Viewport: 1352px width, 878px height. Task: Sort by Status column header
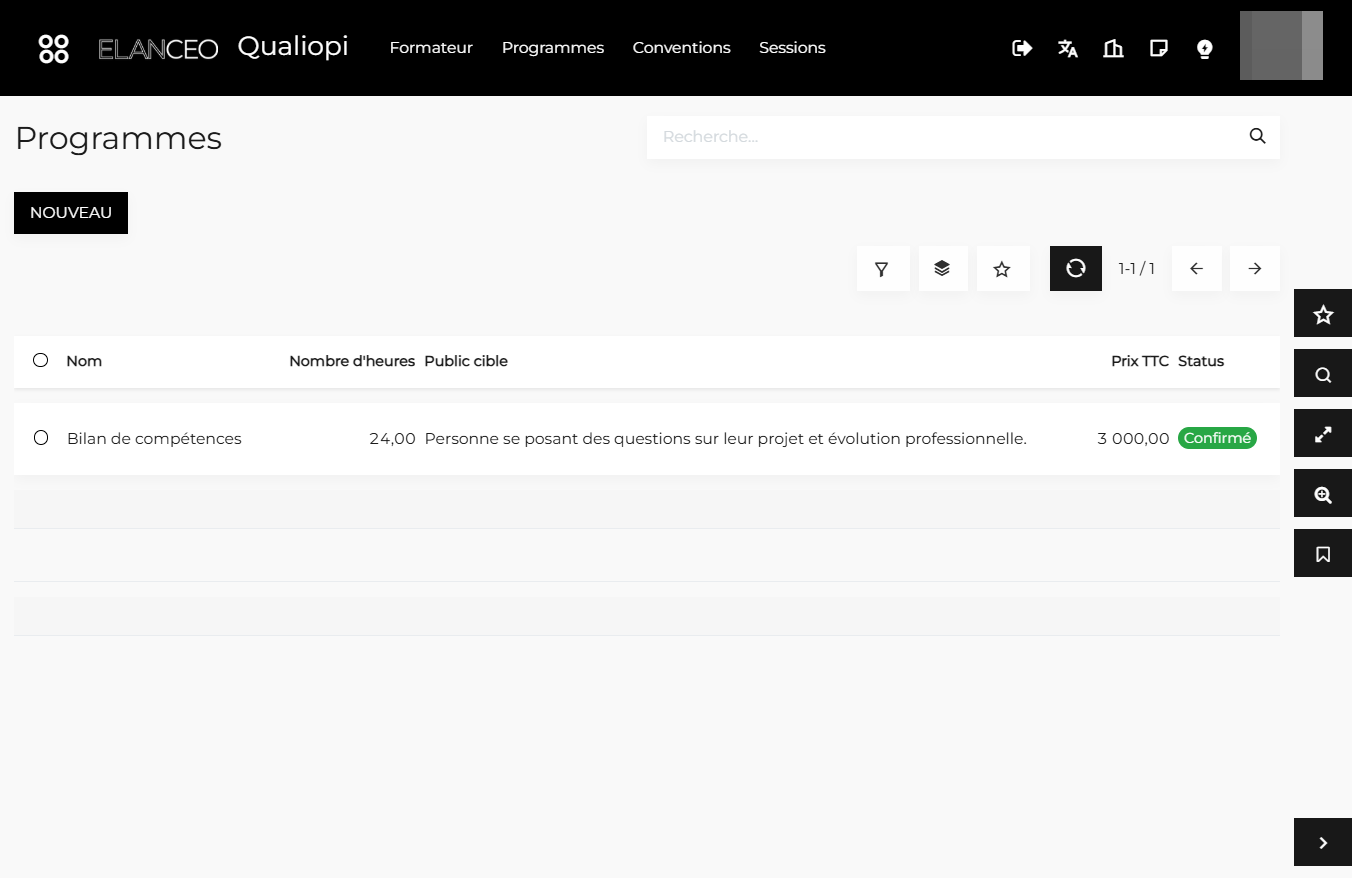coord(1201,361)
